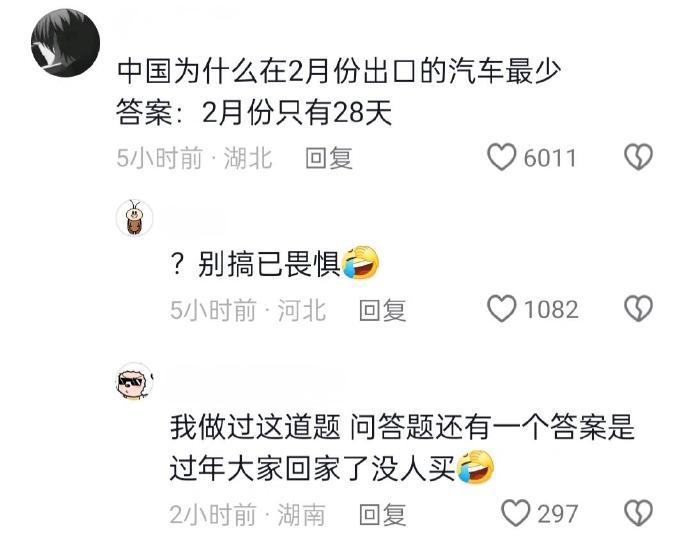This screenshot has height=549, width=690.
Task: Like the reply with 297 likes
Action: coord(516,513)
